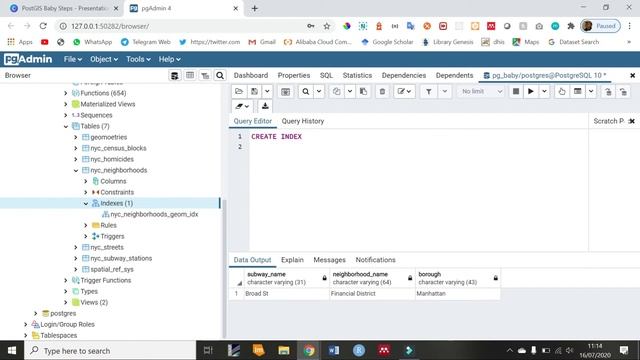The width and height of the screenshot is (640, 360).
Task: Click the Filtered Rows icon in Browser panel
Action: tap(205, 76)
